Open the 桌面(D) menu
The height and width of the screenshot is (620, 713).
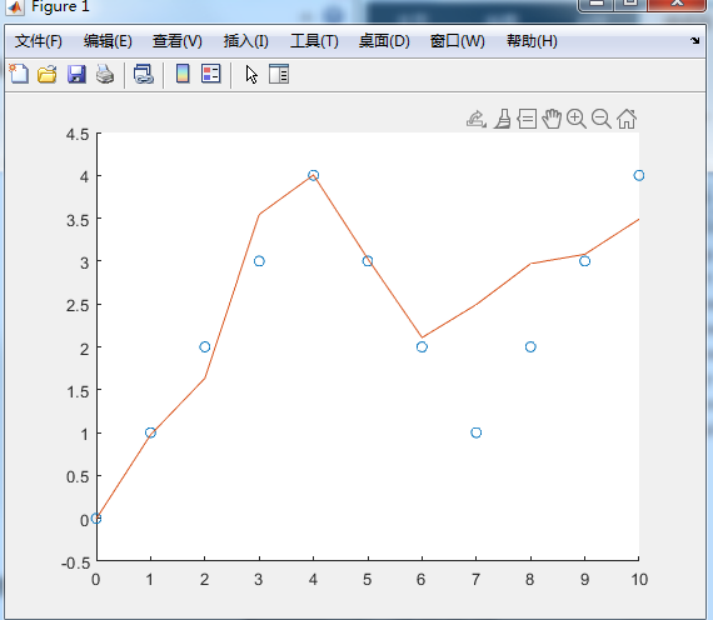coord(384,41)
